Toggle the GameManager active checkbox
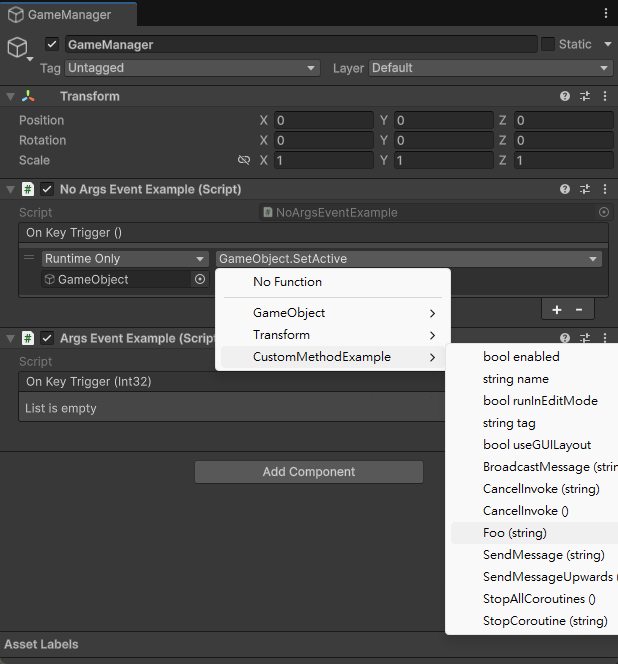The height and width of the screenshot is (664, 618). tap(52, 45)
